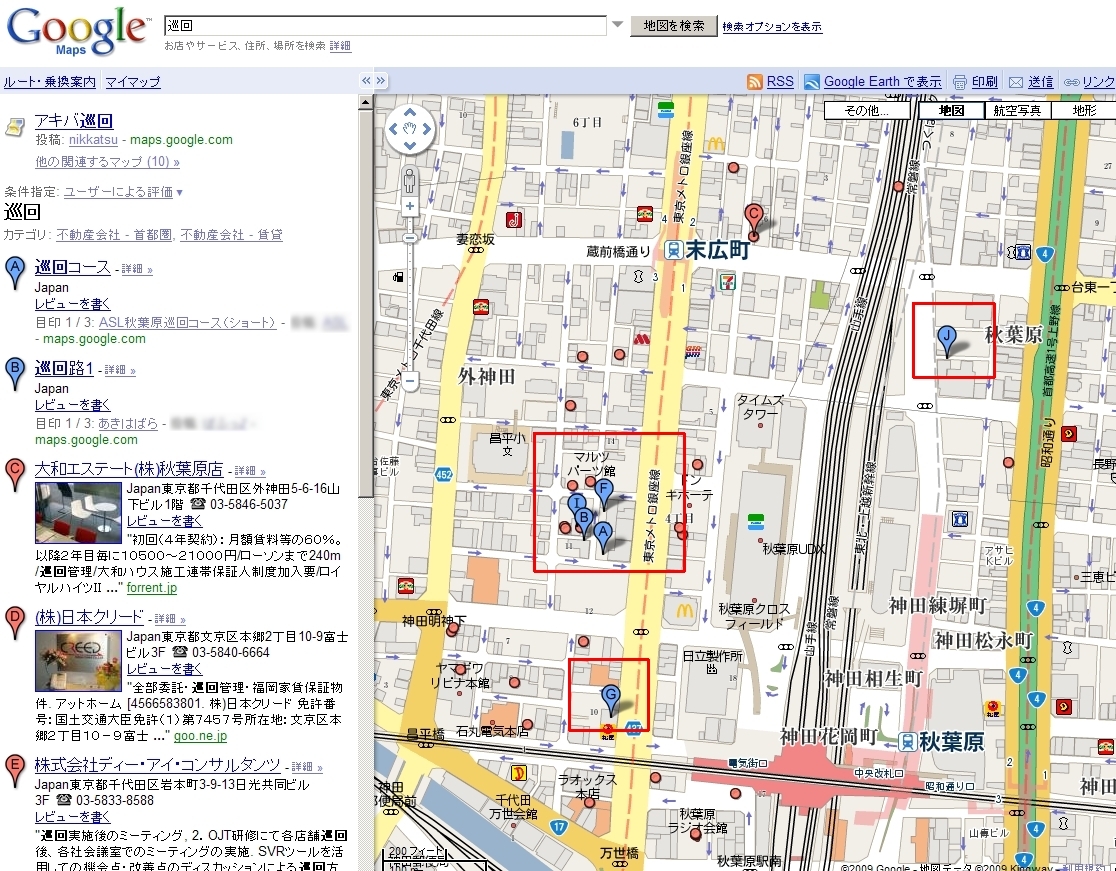
Task: Open 巡回路1 result title
Action: click(x=64, y=369)
